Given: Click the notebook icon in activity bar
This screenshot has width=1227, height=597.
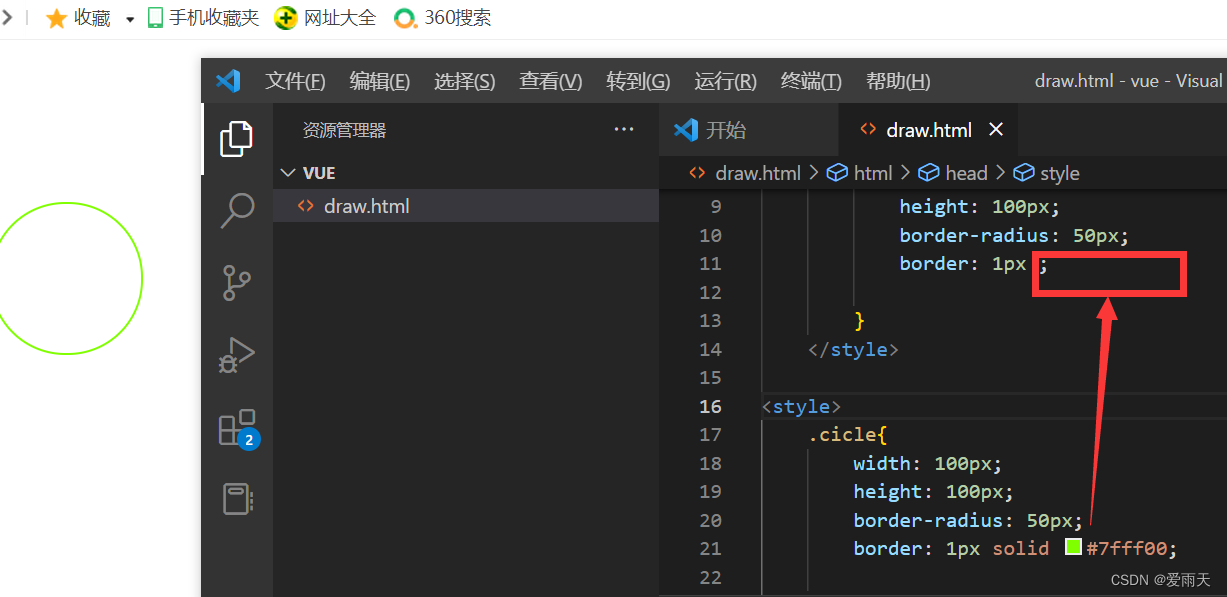Looking at the screenshot, I should tap(237, 499).
